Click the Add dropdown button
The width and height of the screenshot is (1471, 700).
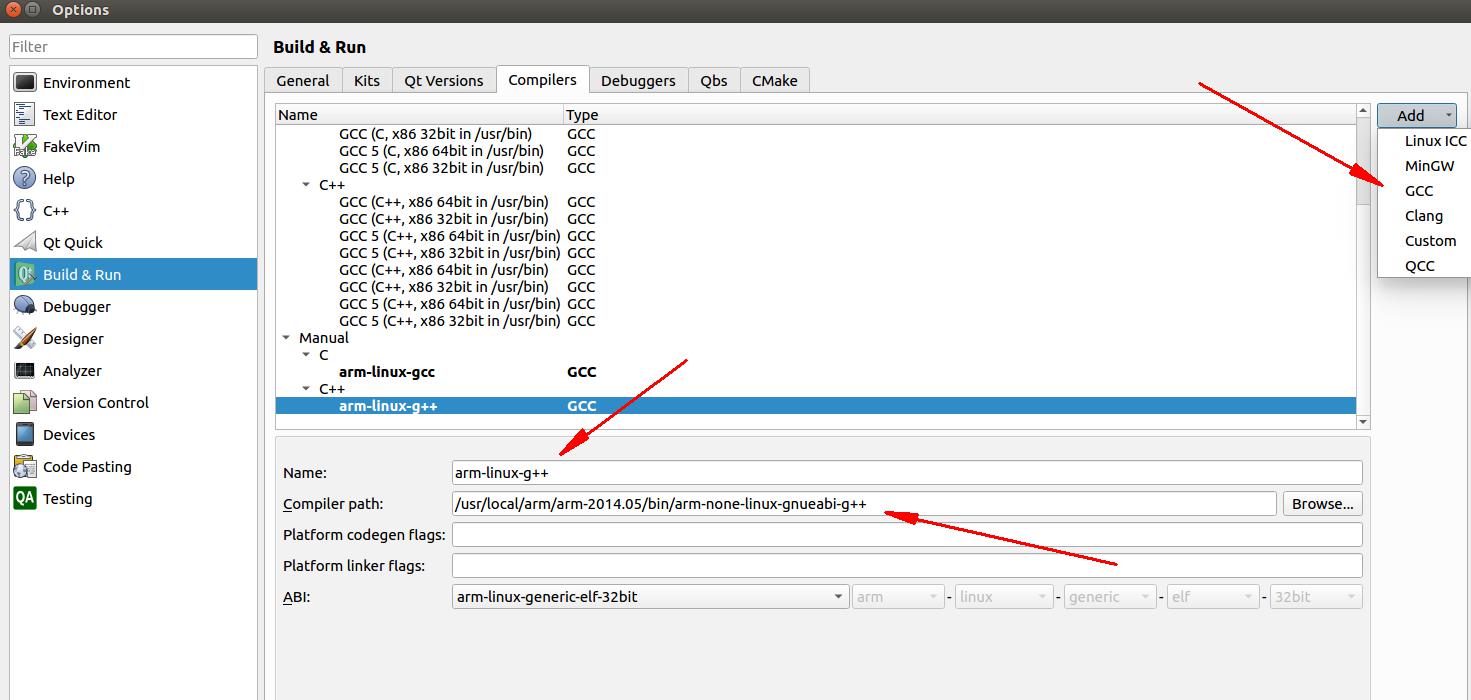pyautogui.click(x=1417, y=116)
